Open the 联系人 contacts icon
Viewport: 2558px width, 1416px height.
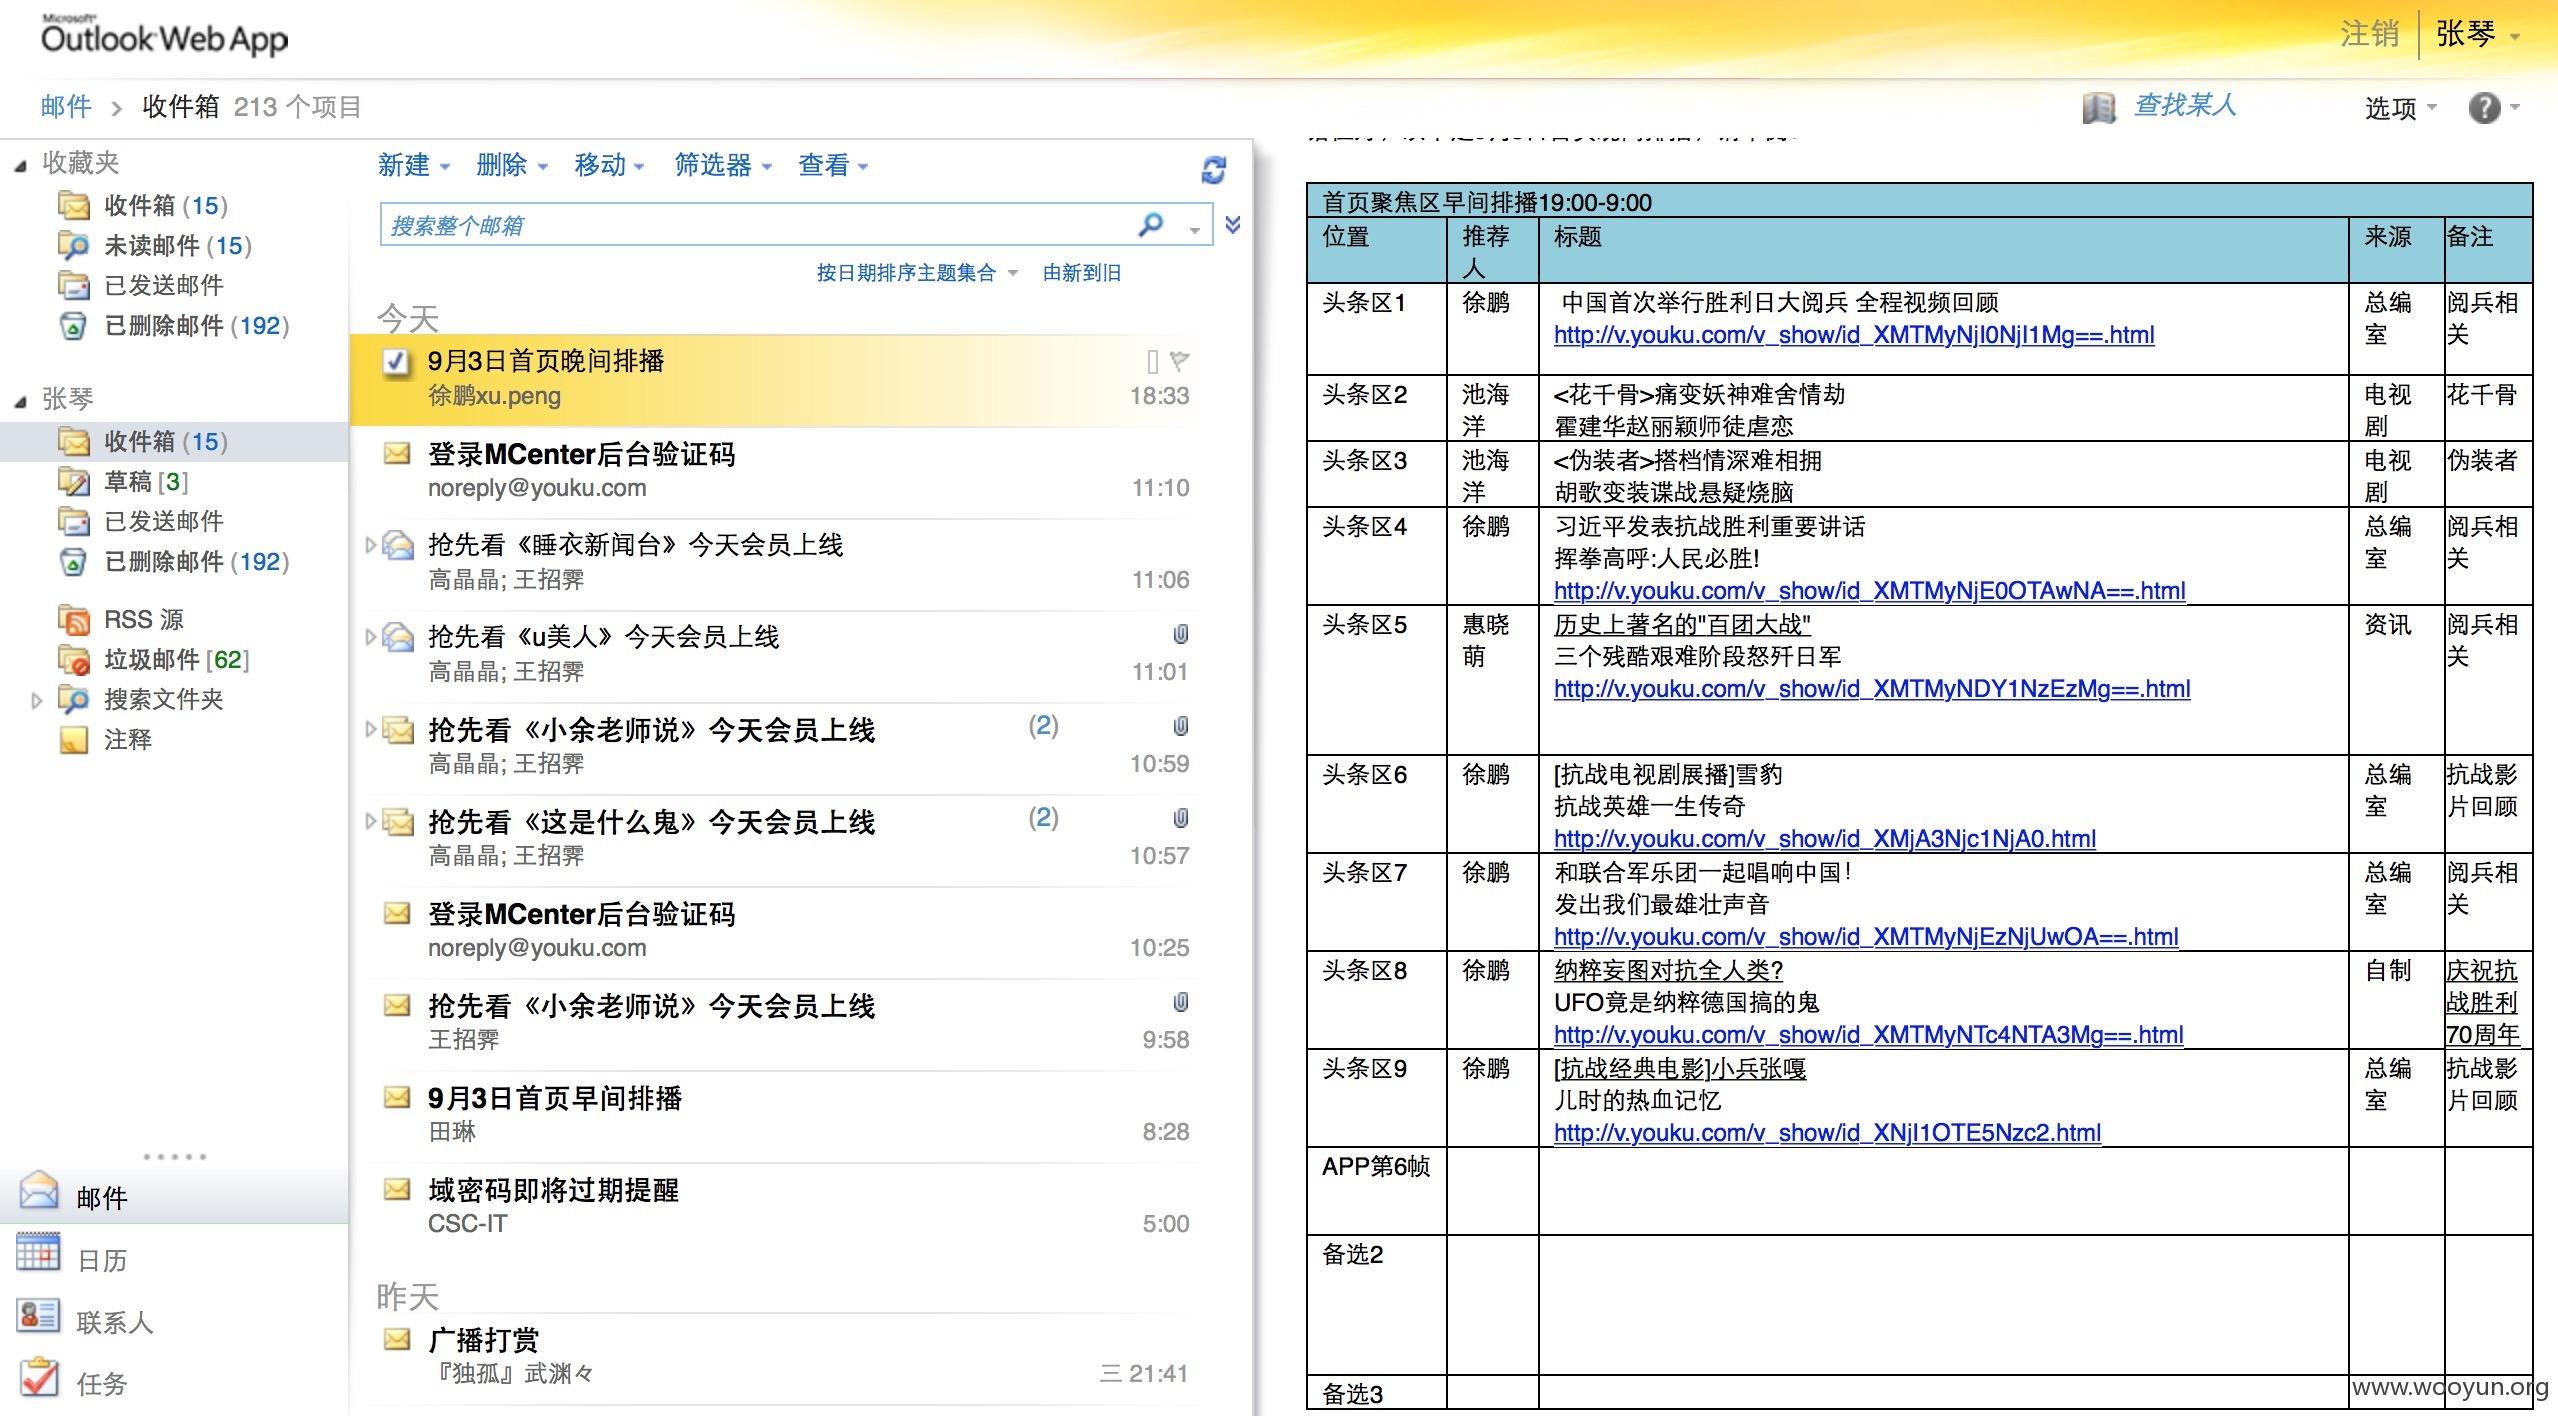38,1315
